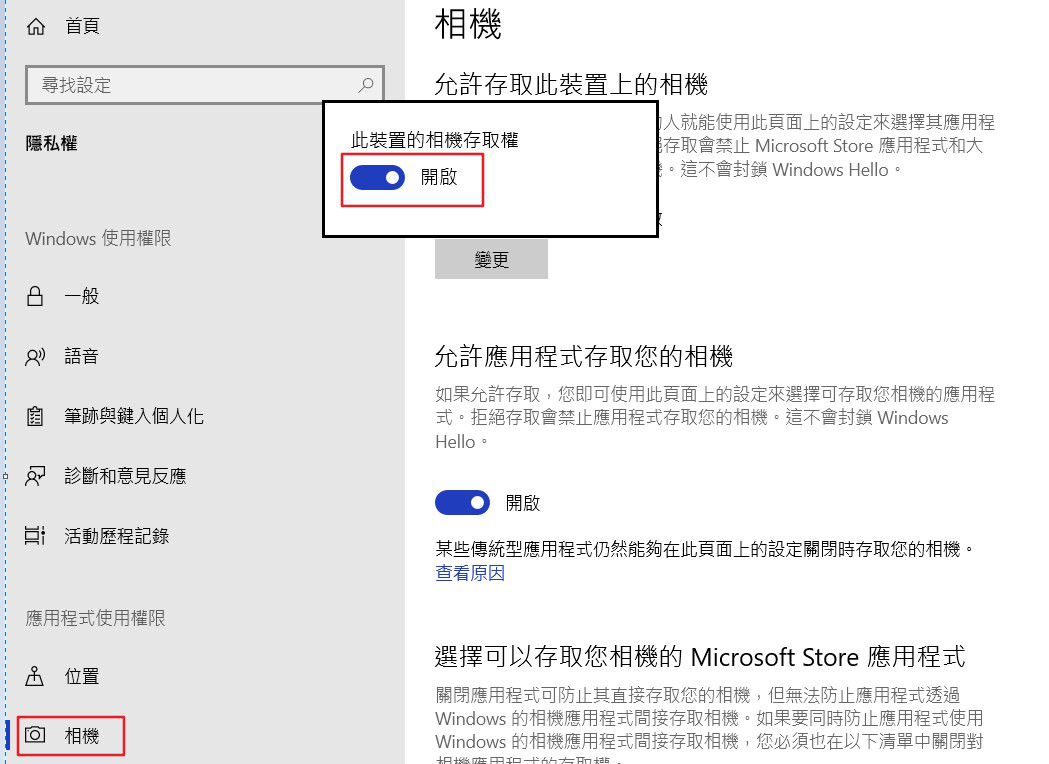Open the 查看原因 link
This screenshot has width=1049, height=764.
[470, 573]
